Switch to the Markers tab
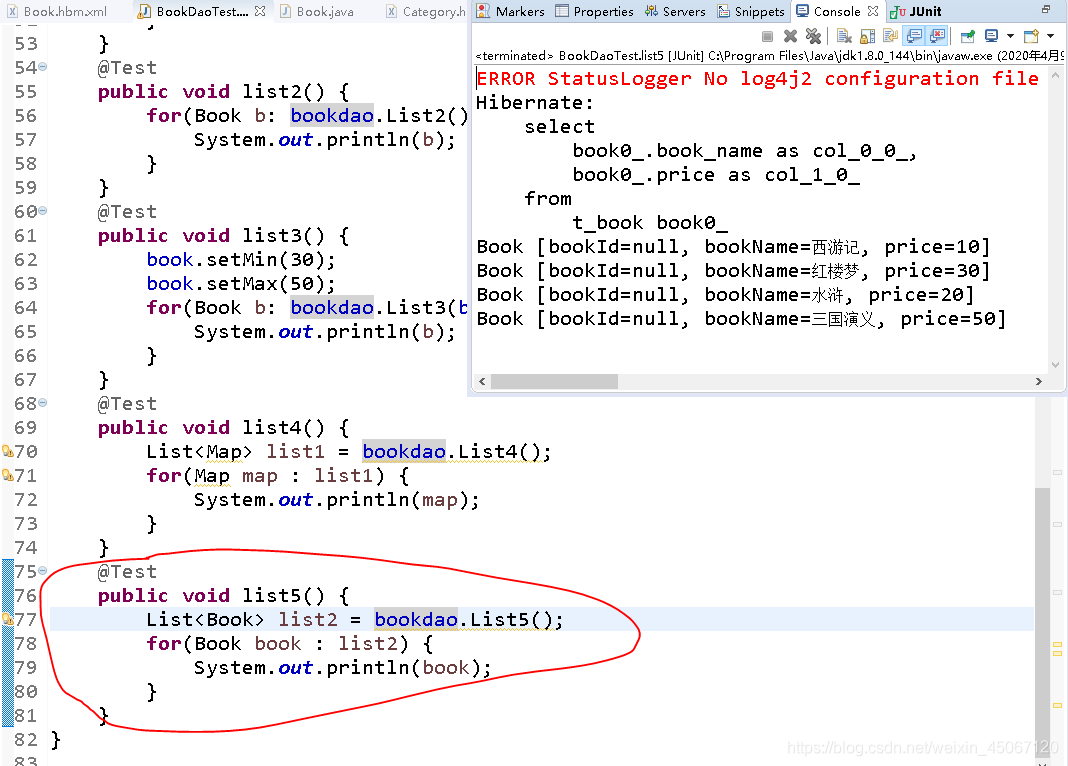1068x766 pixels. [511, 11]
